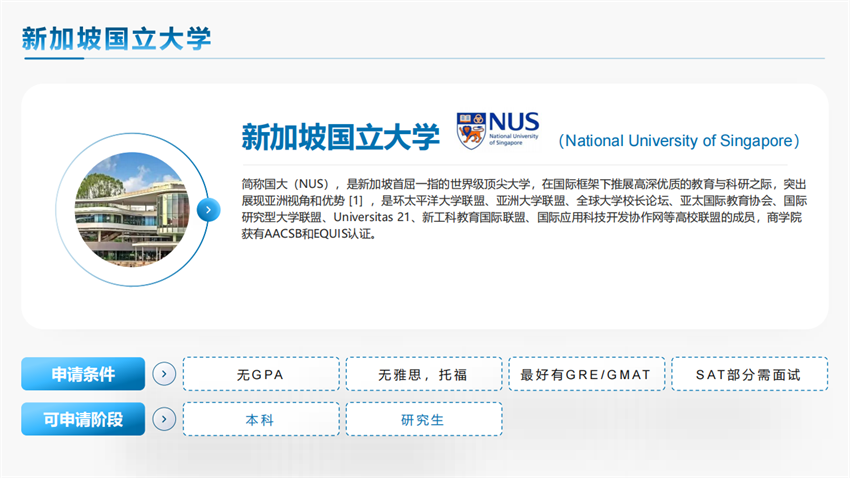
Task: Click the page title 新加坡国立大学 at top
Action: 116,38
